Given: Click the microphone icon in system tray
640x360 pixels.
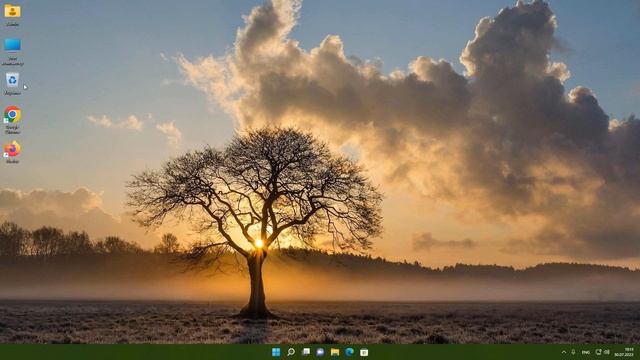Looking at the screenshot, I should [x=573, y=352].
